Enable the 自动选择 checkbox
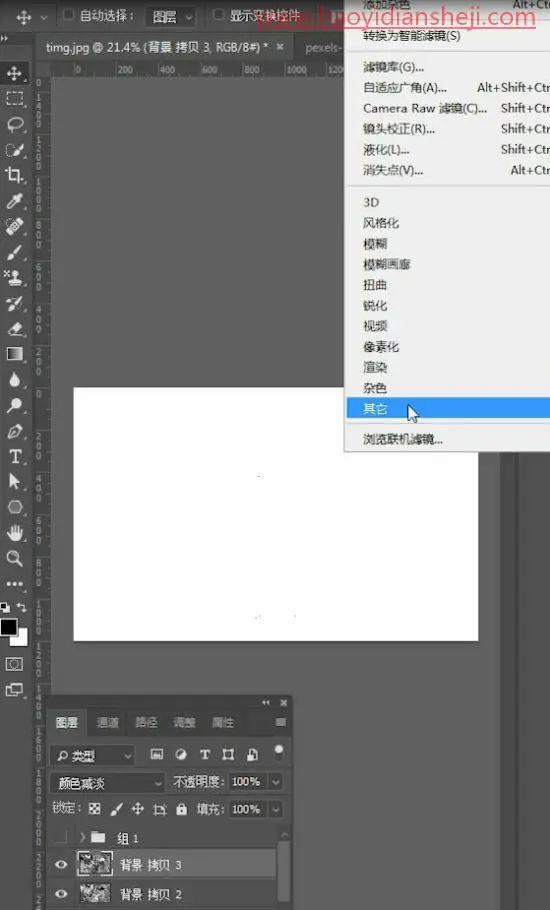Image resolution: width=550 pixels, height=910 pixels. click(x=68, y=15)
